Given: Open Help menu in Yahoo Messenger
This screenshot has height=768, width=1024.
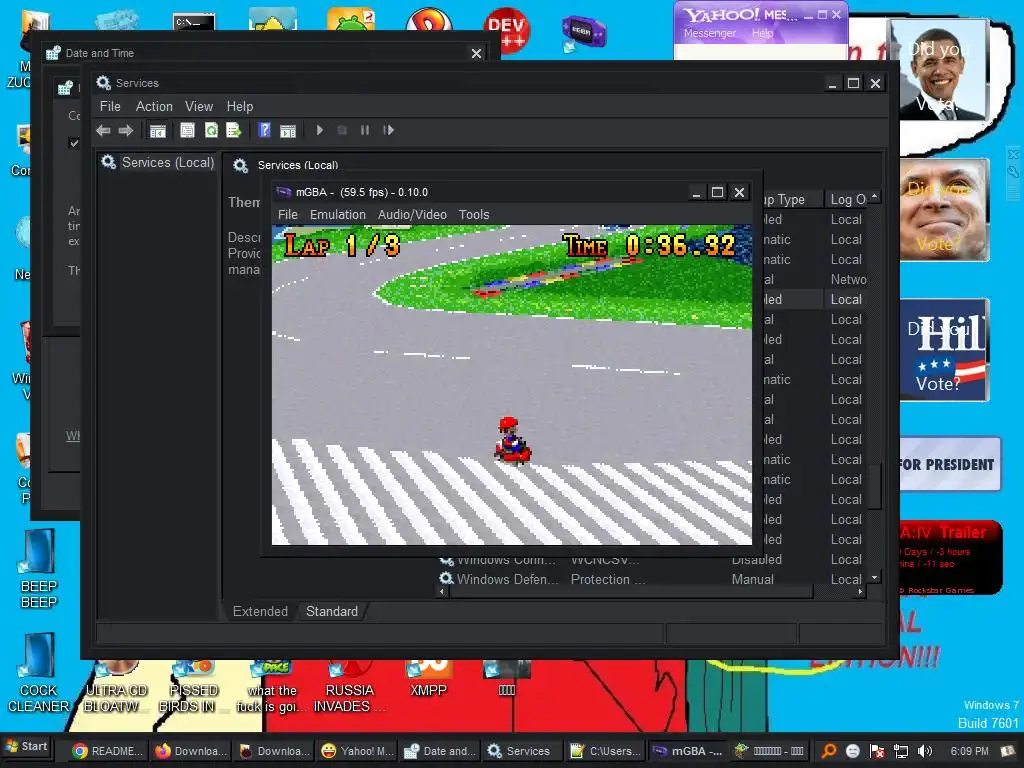Looking at the screenshot, I should [x=762, y=33].
